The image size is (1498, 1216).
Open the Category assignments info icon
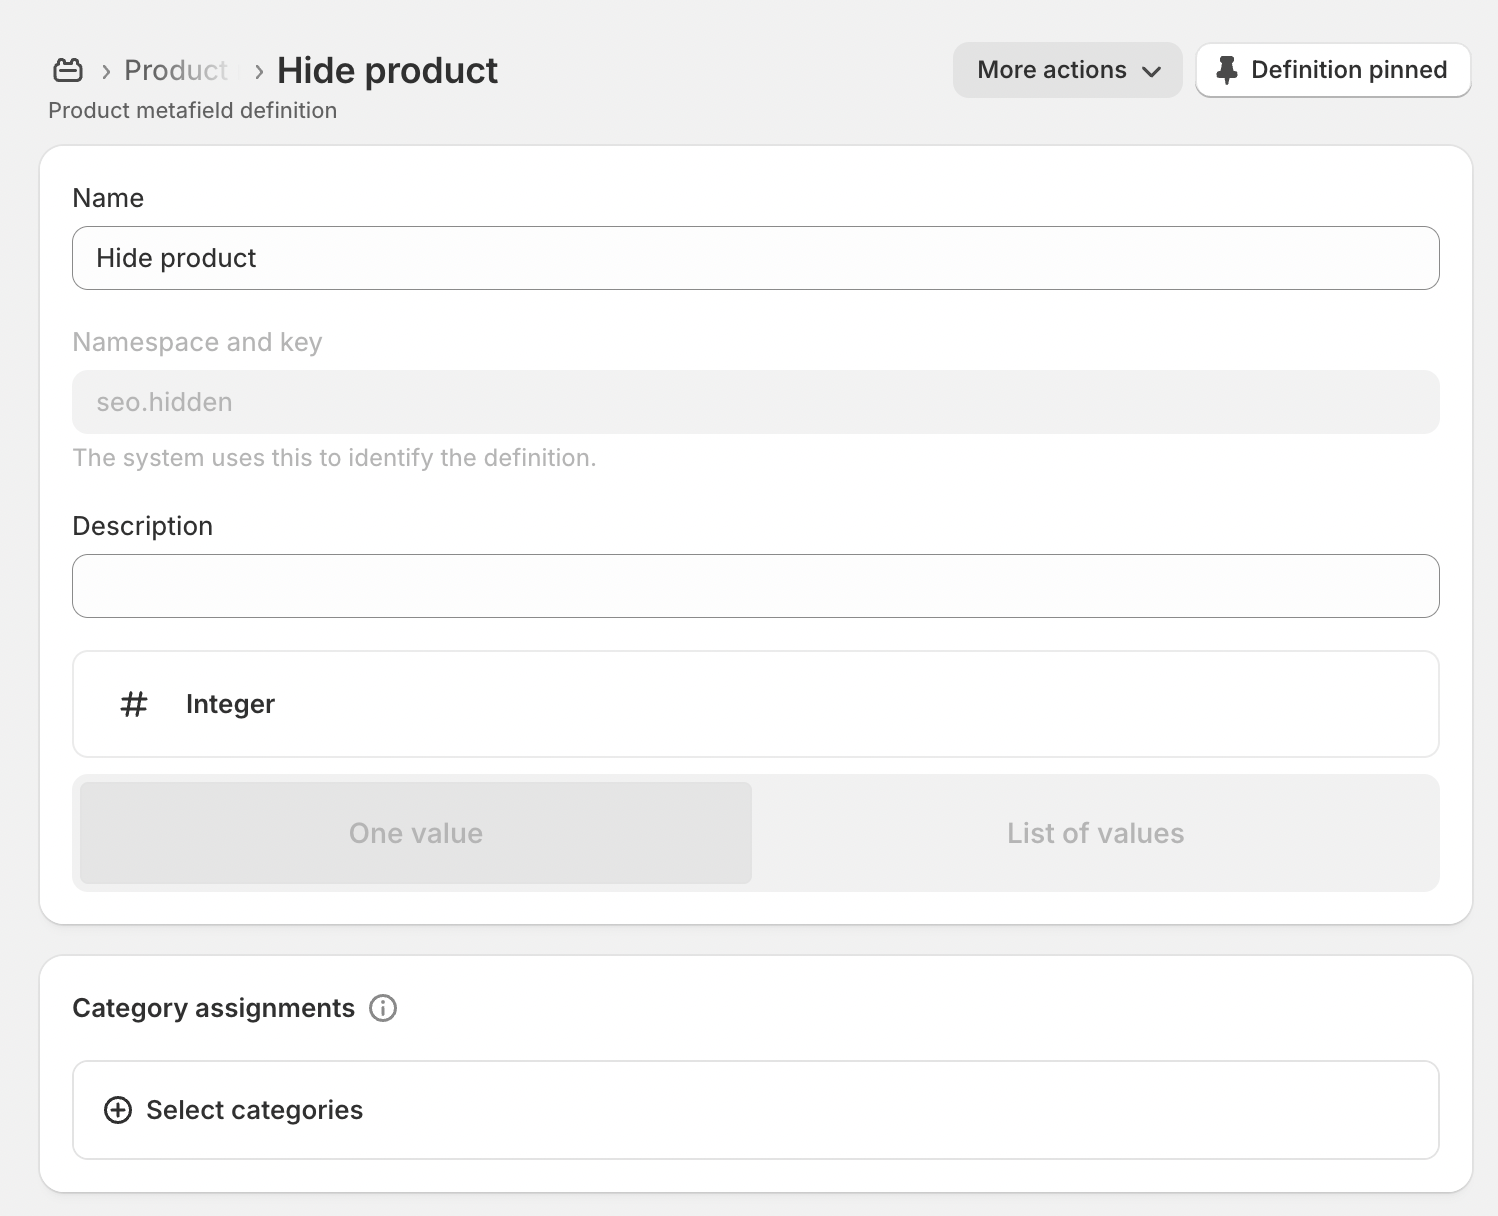tap(383, 1008)
